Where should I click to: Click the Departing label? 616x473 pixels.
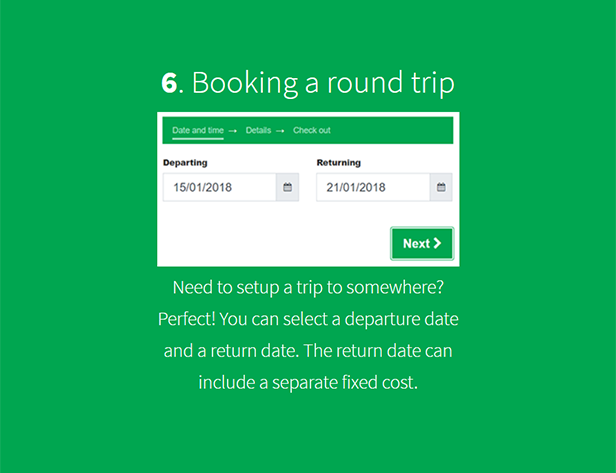tap(185, 163)
